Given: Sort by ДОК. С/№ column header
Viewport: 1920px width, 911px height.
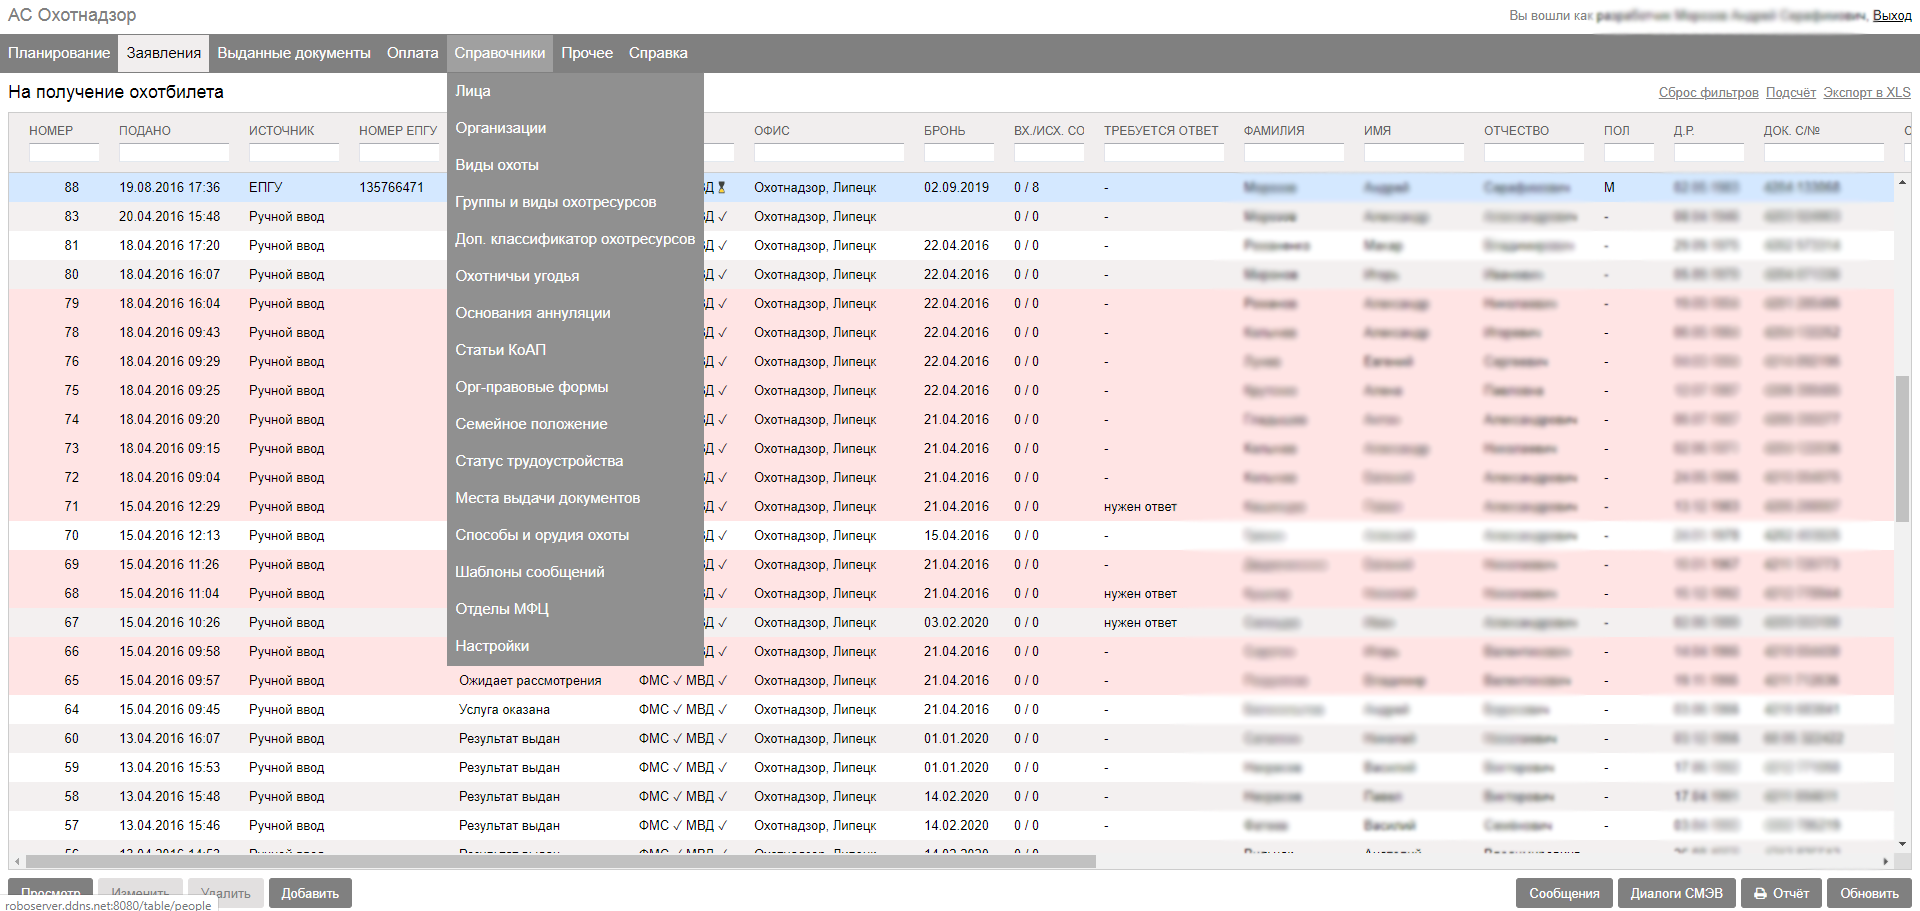Looking at the screenshot, I should coord(1792,131).
